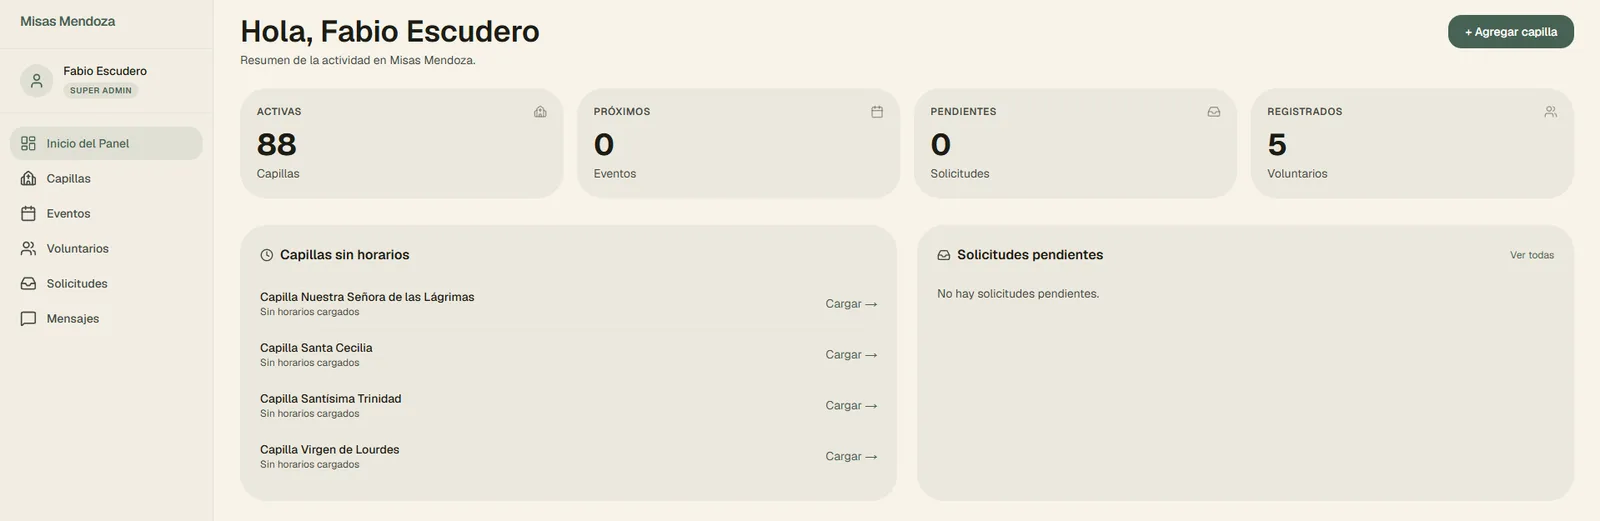Click Cargar for Capilla Virgen de Lourdes
This screenshot has height=521, width=1600.
coord(851,456)
